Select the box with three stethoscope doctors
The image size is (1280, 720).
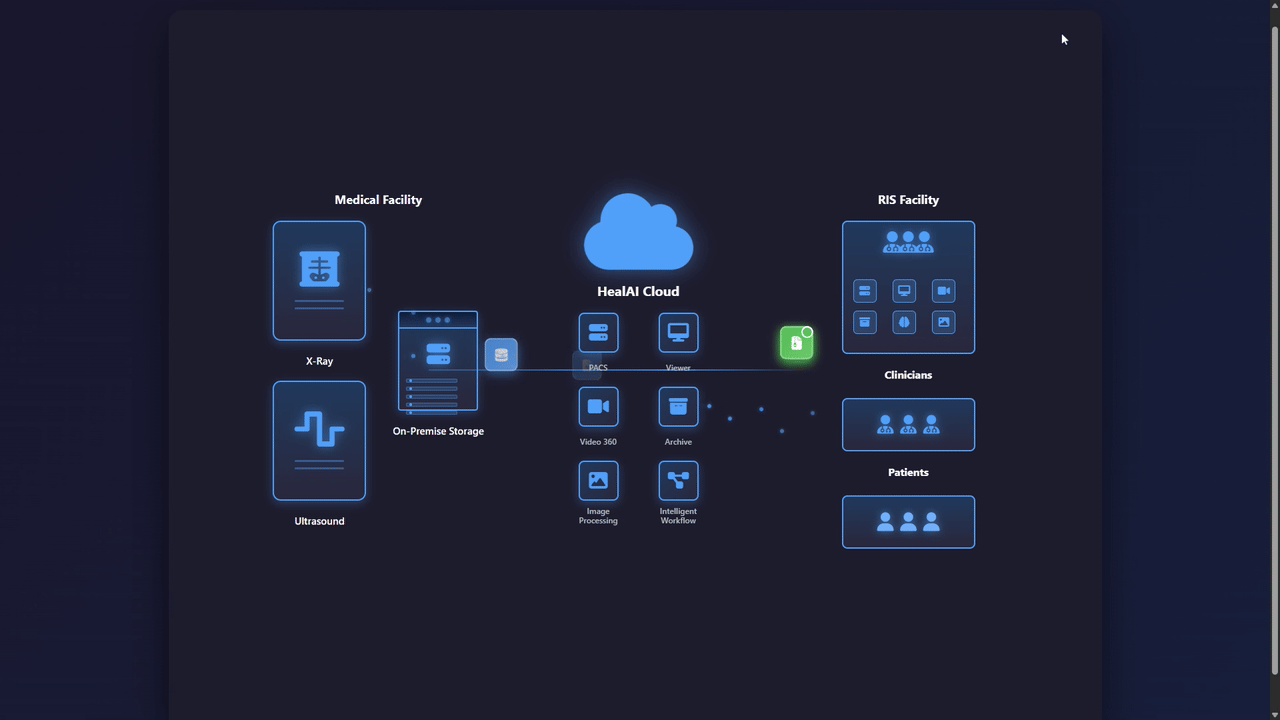908,425
